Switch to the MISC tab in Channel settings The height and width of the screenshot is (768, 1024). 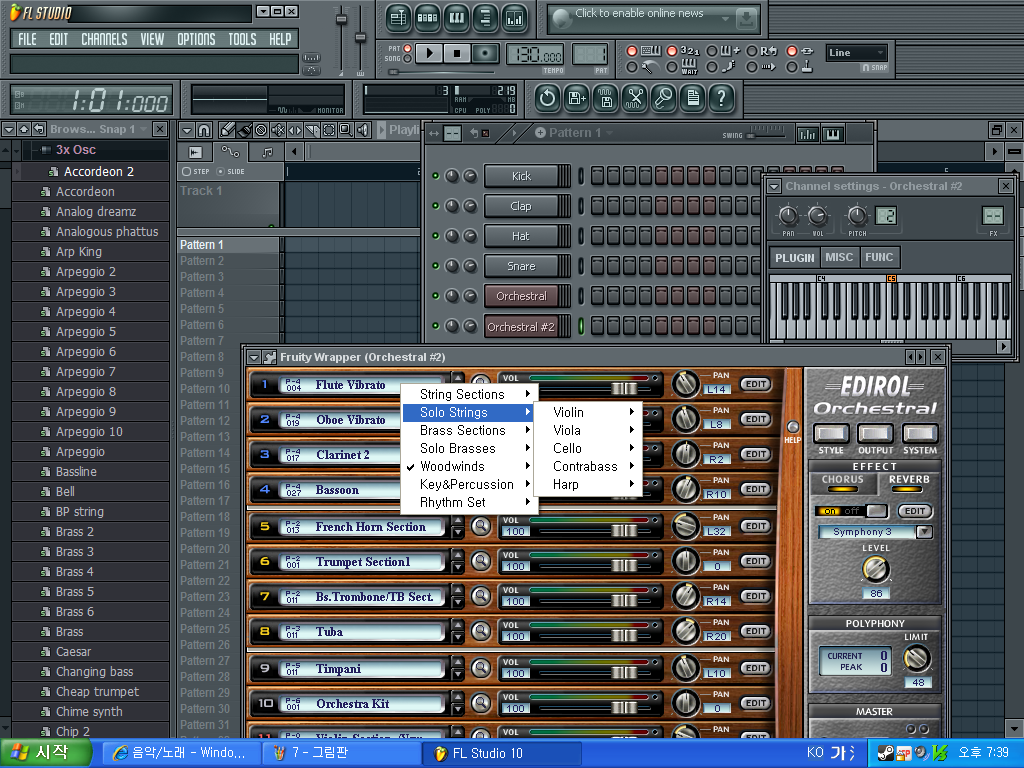839,257
